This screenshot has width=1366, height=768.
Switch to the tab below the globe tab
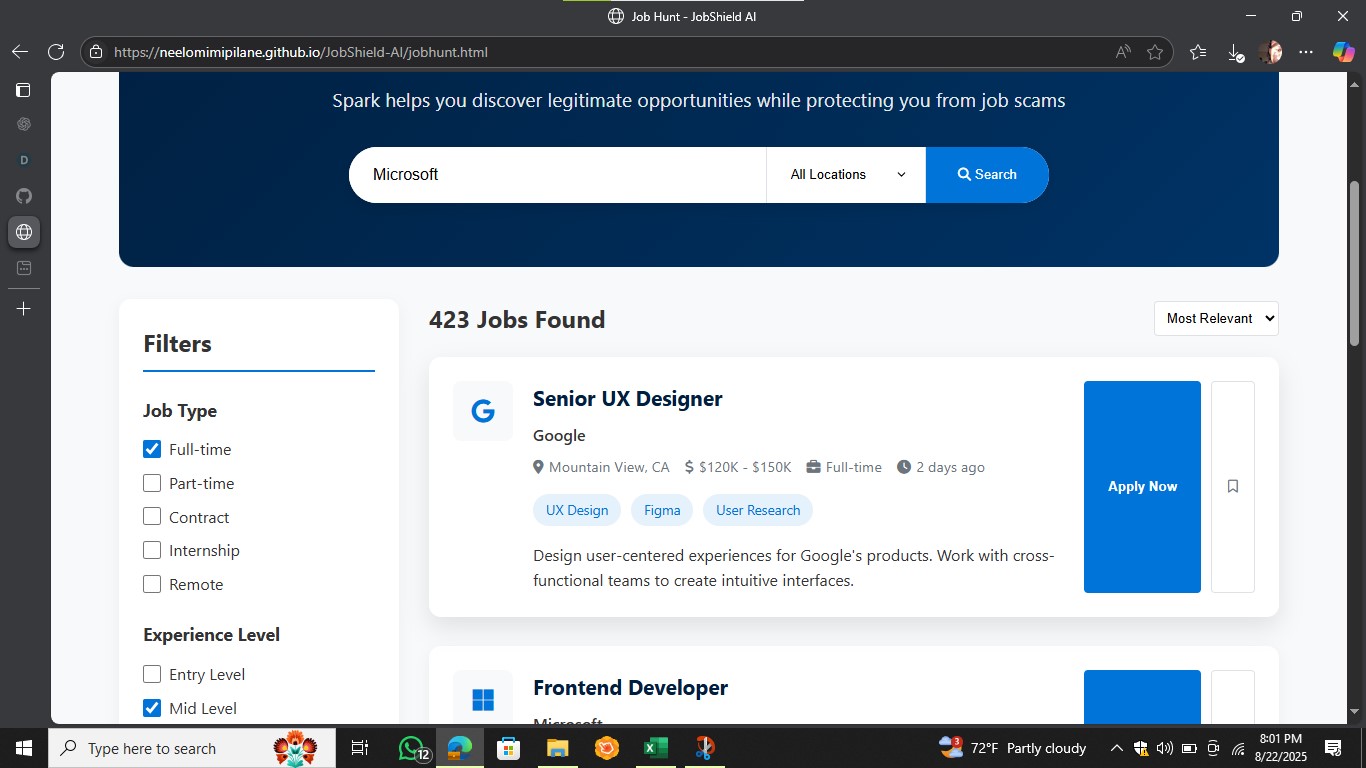point(24,268)
